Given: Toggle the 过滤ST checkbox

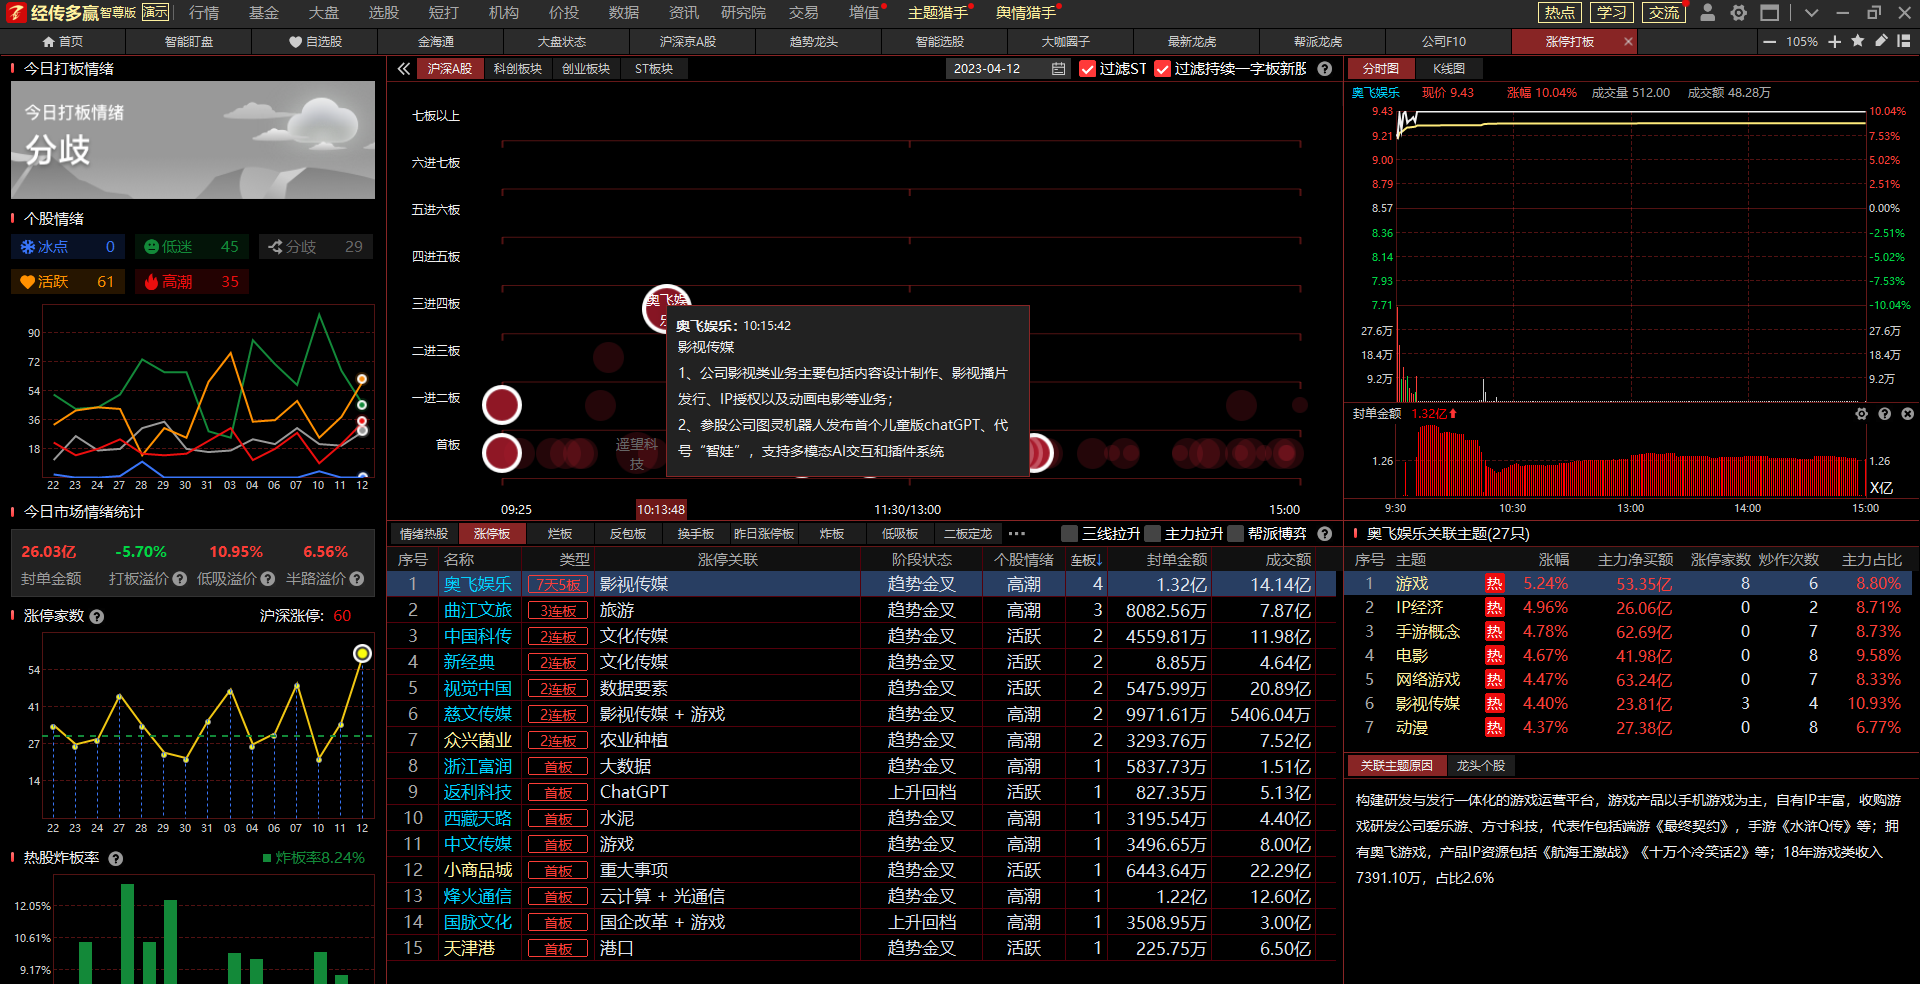Looking at the screenshot, I should tap(1088, 69).
